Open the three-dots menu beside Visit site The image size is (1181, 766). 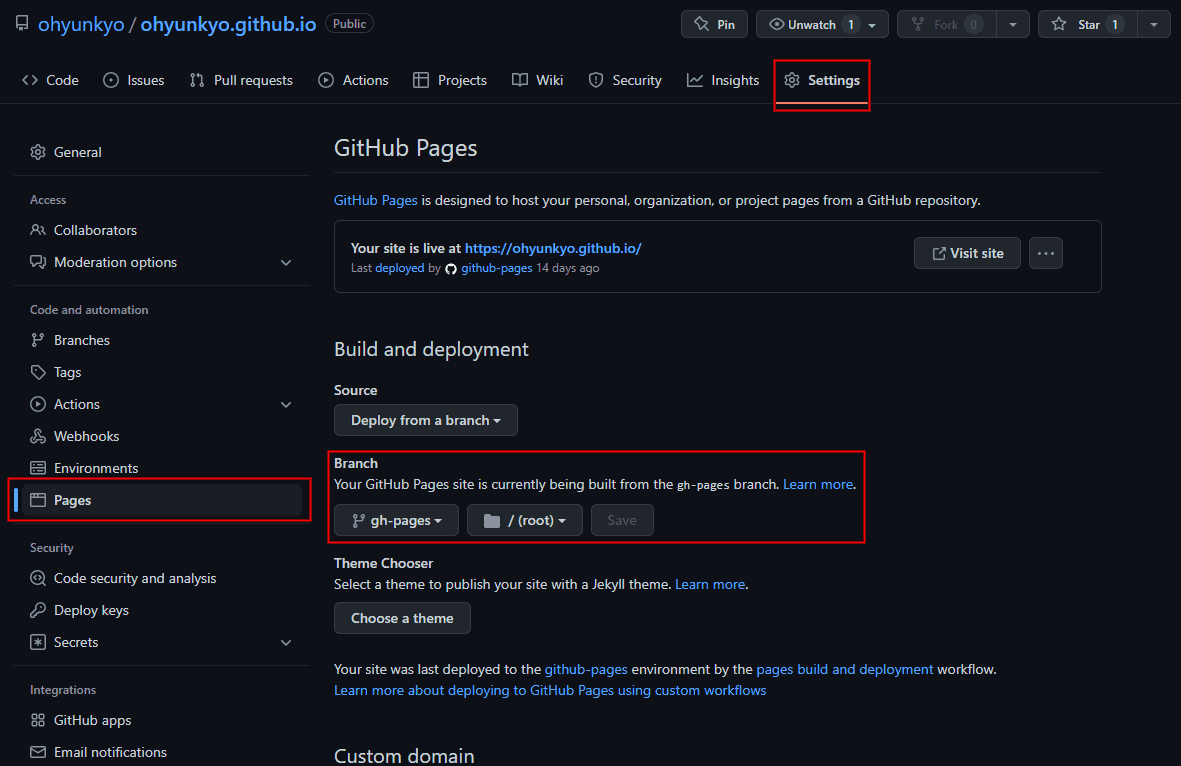tap(1045, 253)
